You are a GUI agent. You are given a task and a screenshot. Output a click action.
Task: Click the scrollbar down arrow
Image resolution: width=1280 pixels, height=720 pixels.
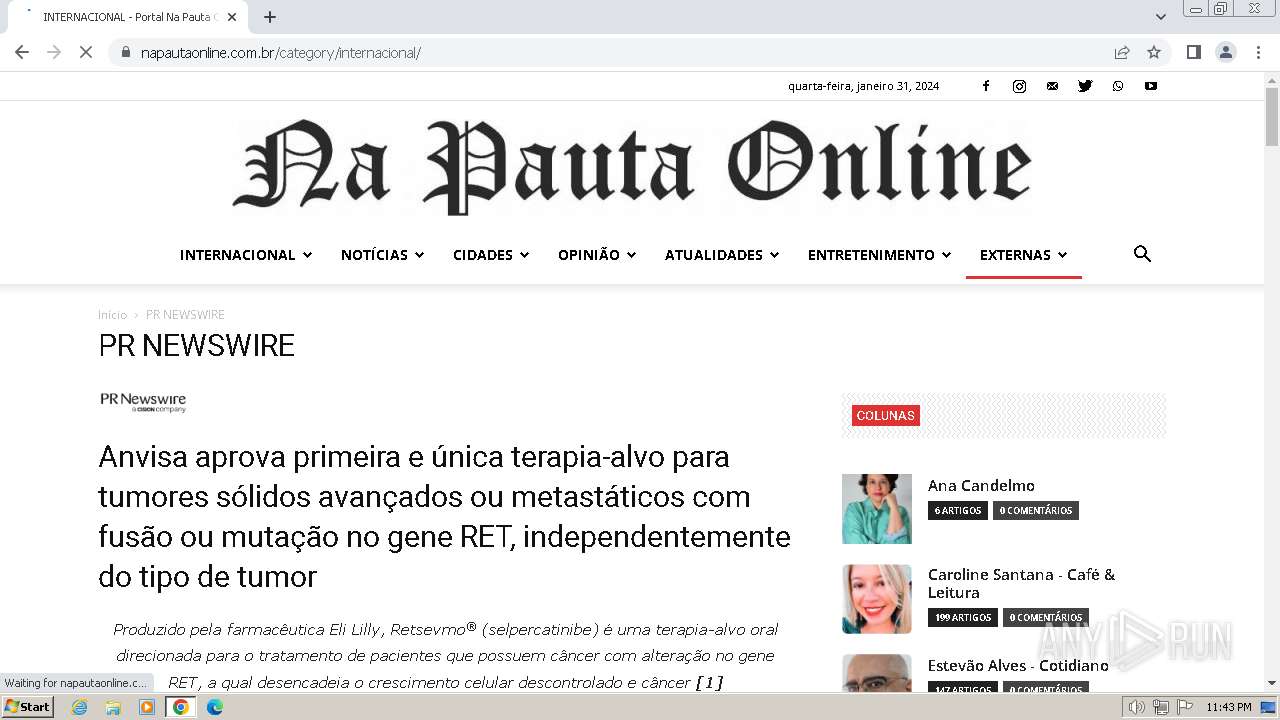pos(1272,684)
